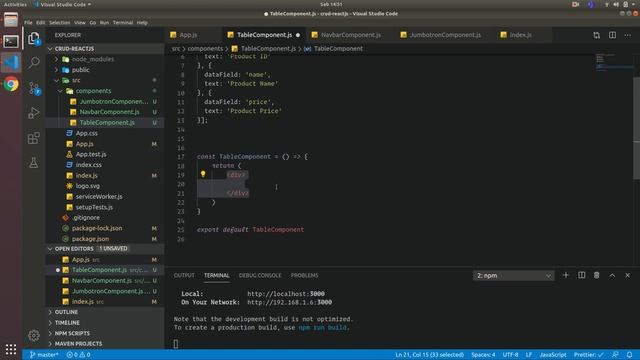This screenshot has width=640, height=360.
Task: Open the Explorer view in activity bar
Action: 34,38
